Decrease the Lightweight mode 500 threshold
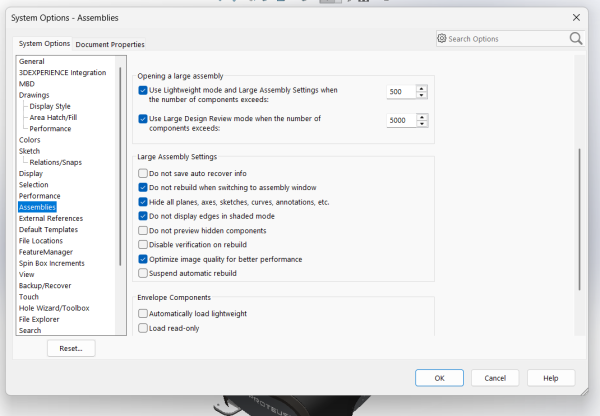 click(422, 95)
